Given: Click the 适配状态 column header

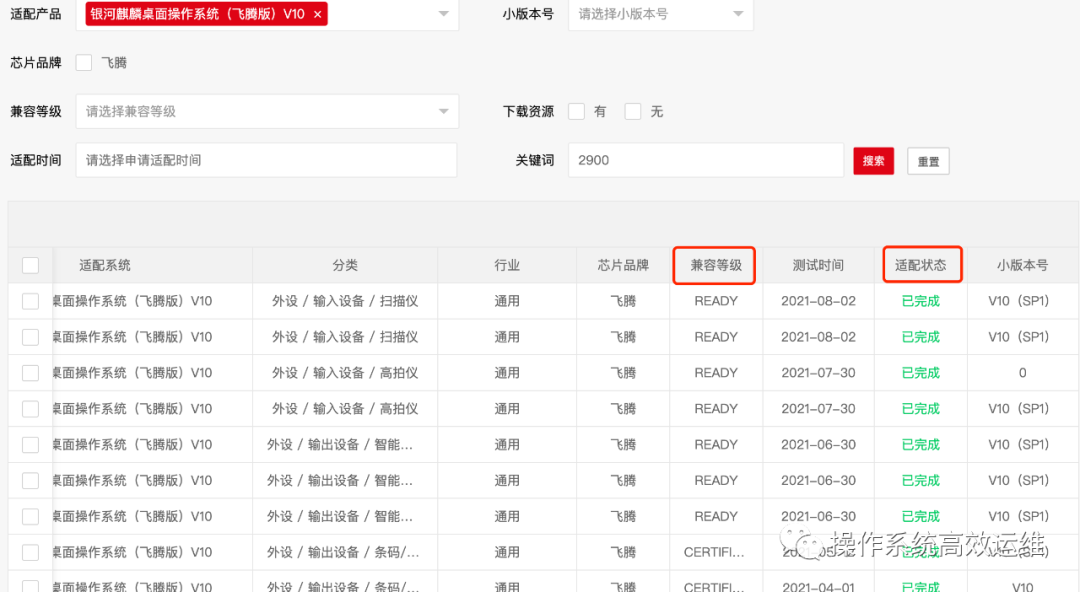Looking at the screenshot, I should (x=921, y=265).
